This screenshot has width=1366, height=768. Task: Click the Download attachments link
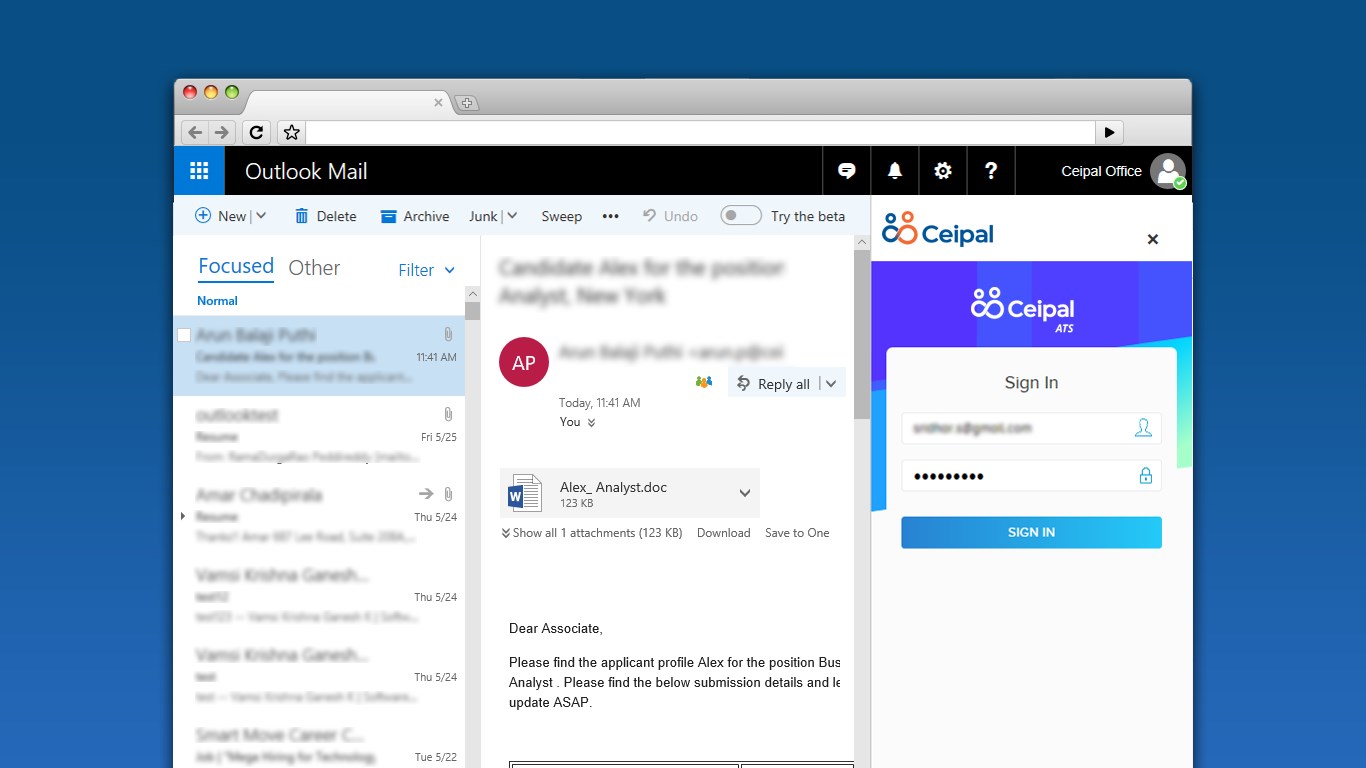tap(724, 533)
